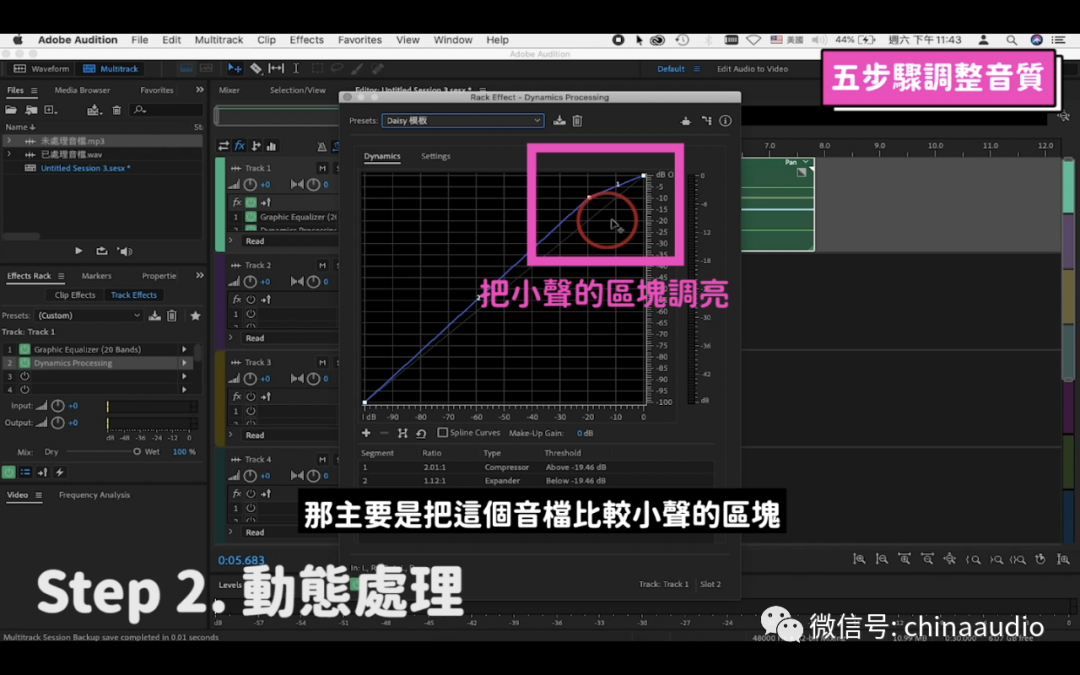Save the Dynamics Processing preset

point(559,121)
